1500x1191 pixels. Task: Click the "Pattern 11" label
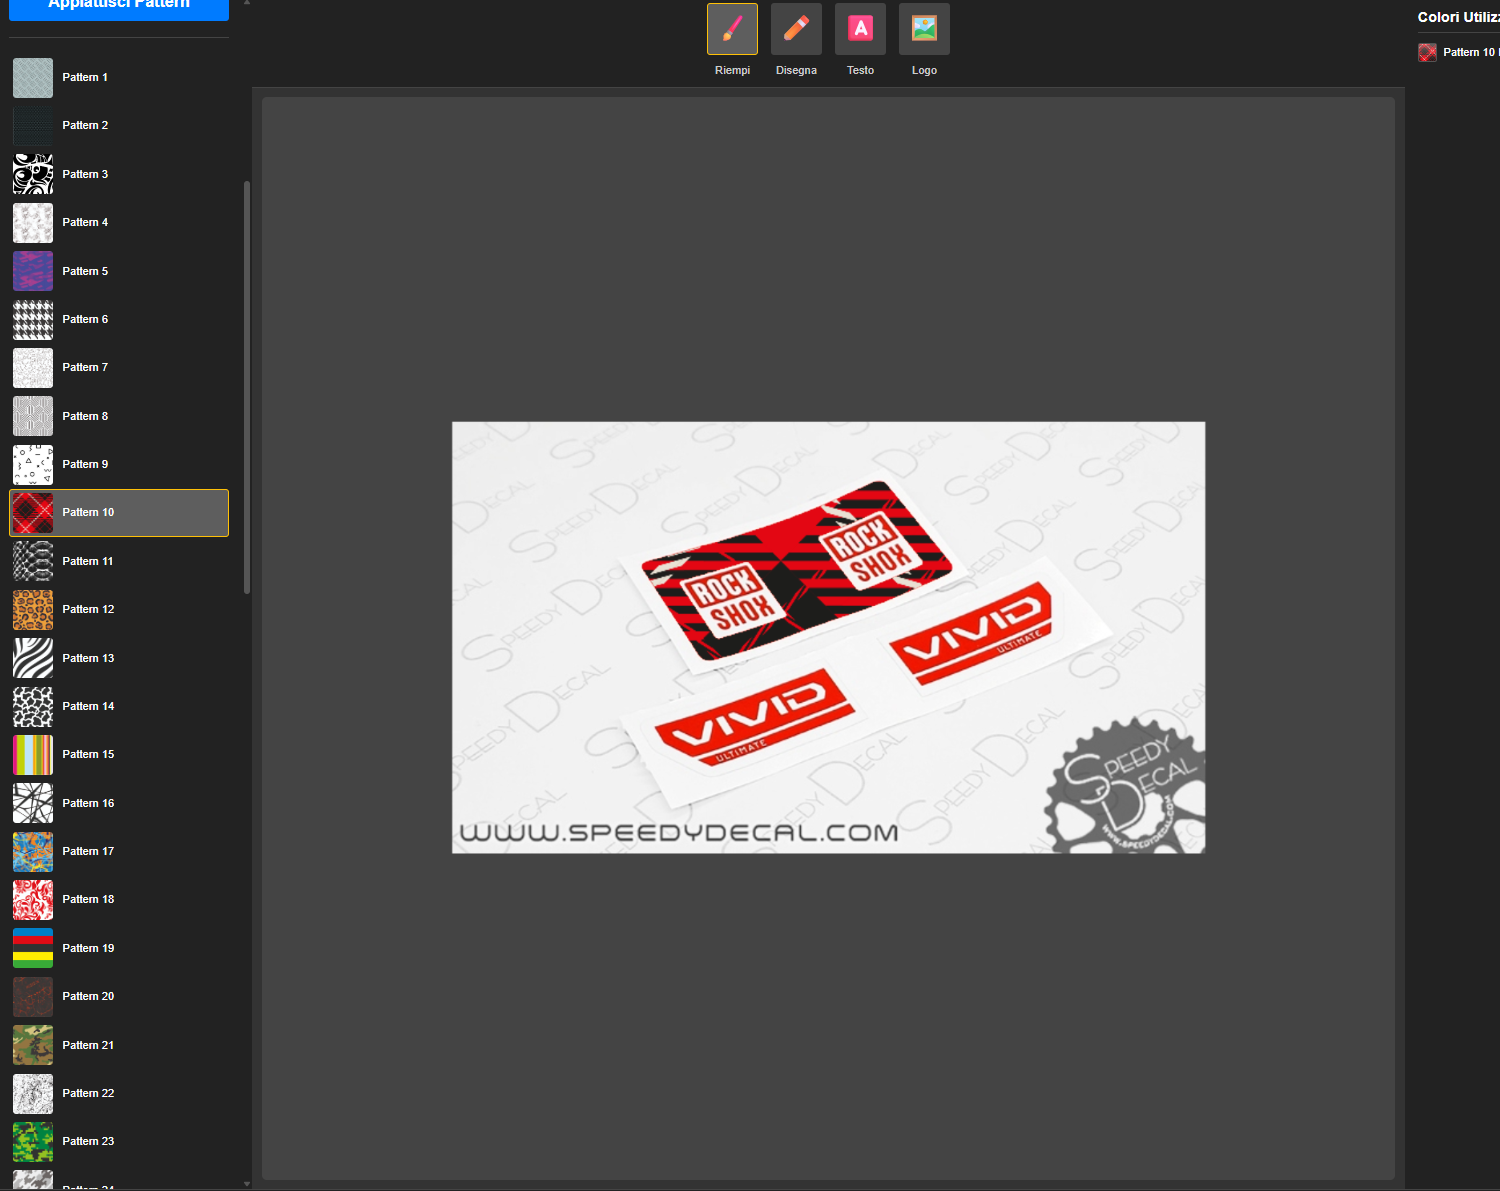coord(88,561)
